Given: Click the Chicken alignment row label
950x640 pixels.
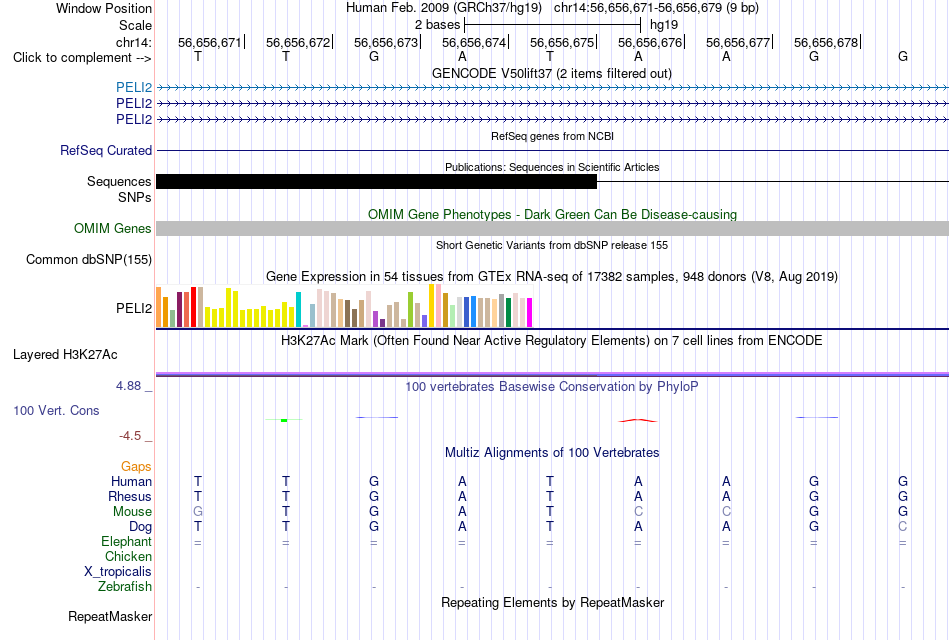Looking at the screenshot, I should (x=128, y=556).
